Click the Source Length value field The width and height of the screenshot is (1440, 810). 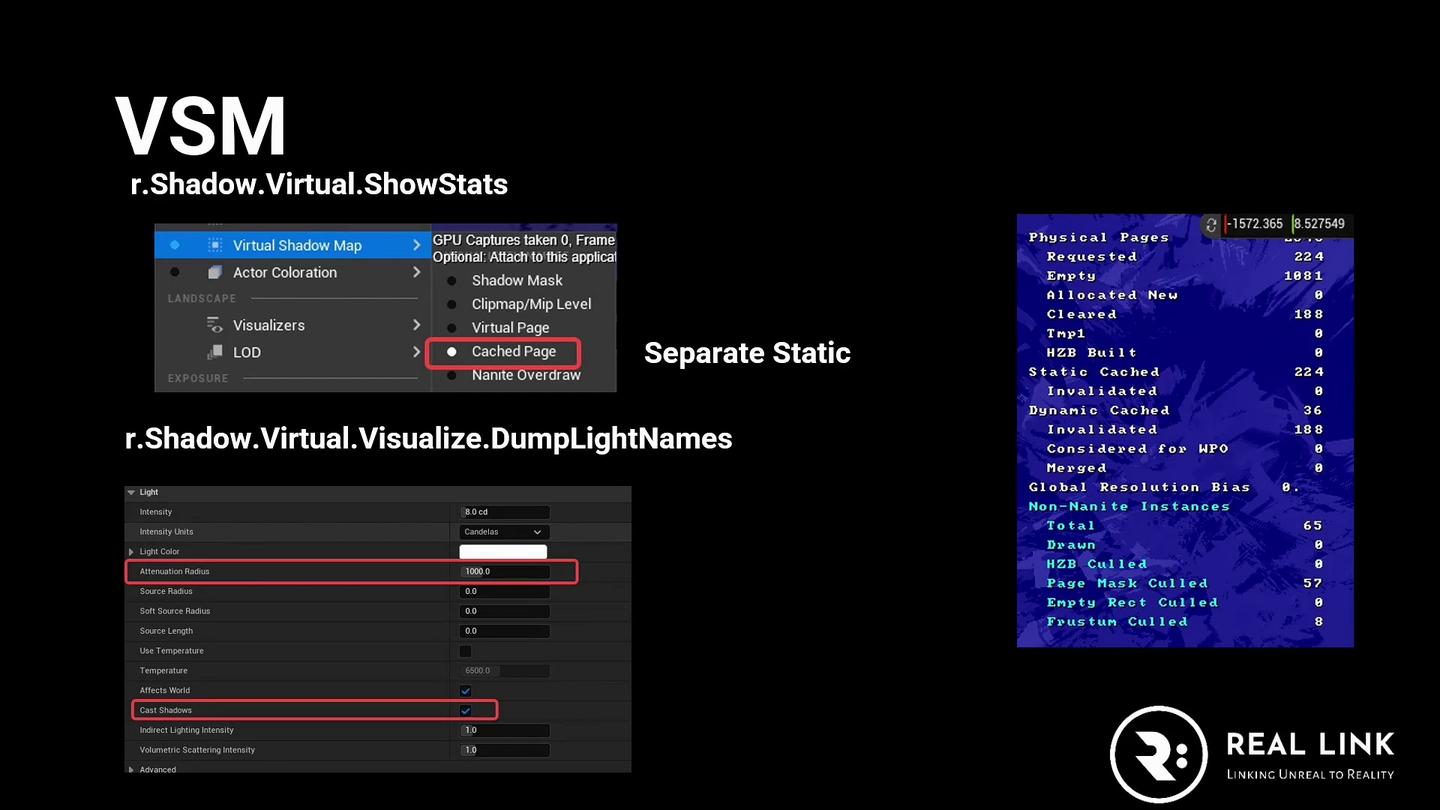pyautogui.click(x=504, y=631)
